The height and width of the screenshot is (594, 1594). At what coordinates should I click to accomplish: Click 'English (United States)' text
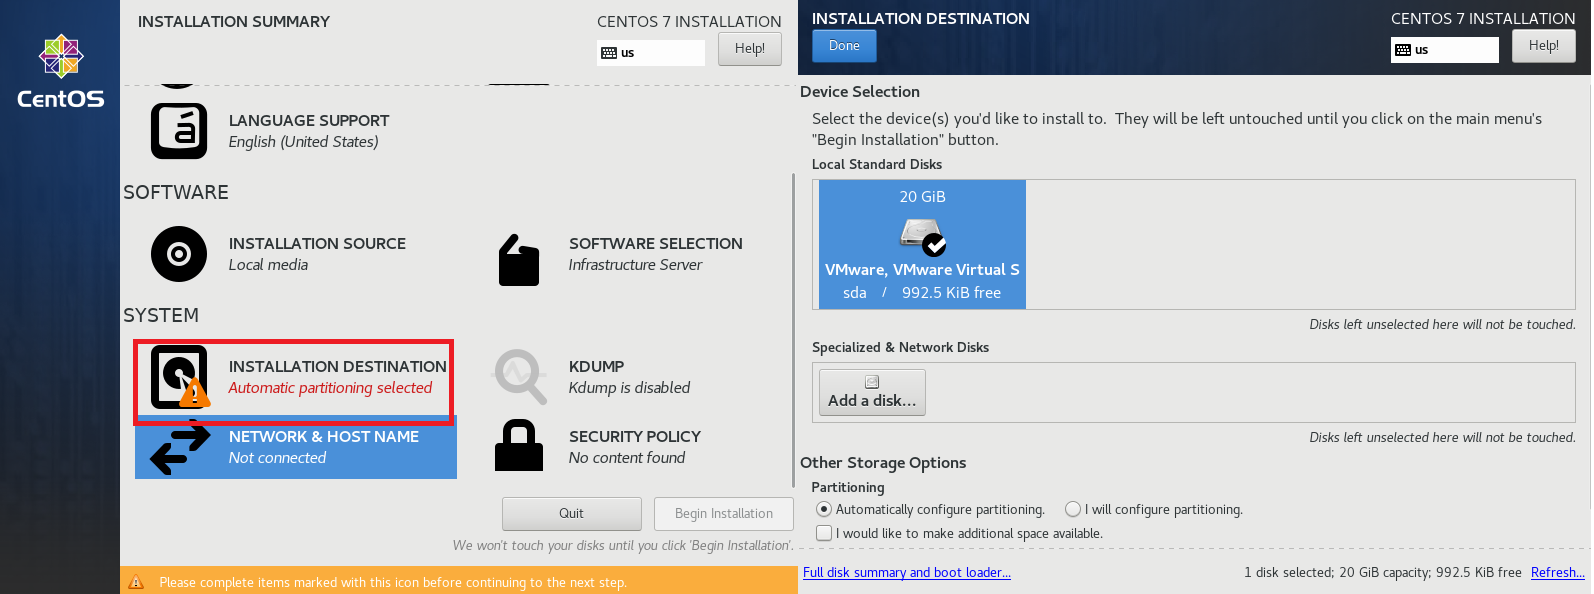[x=303, y=142]
